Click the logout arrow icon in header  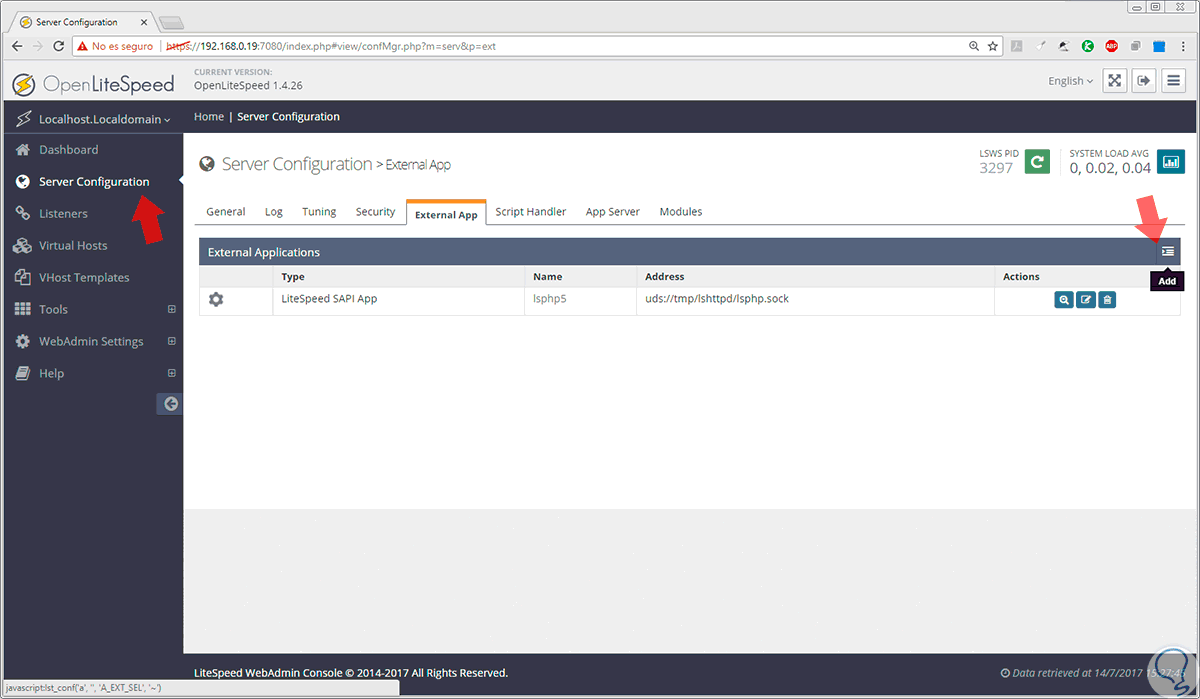coord(1145,81)
